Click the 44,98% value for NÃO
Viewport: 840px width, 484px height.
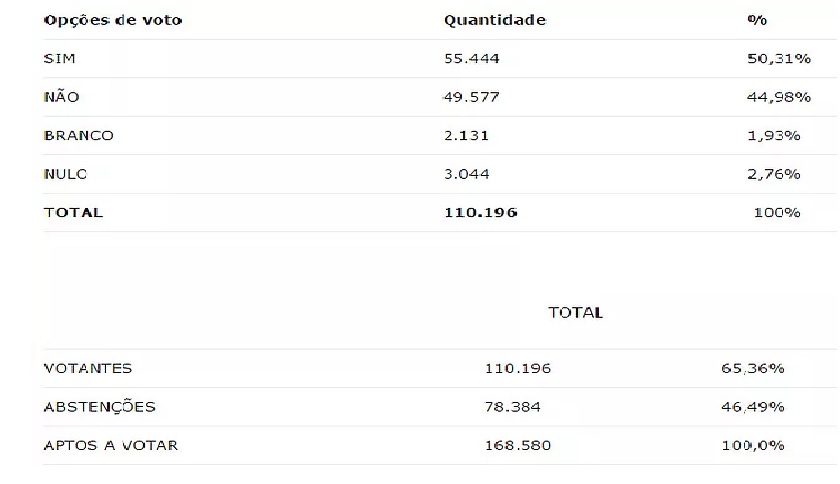point(779,97)
